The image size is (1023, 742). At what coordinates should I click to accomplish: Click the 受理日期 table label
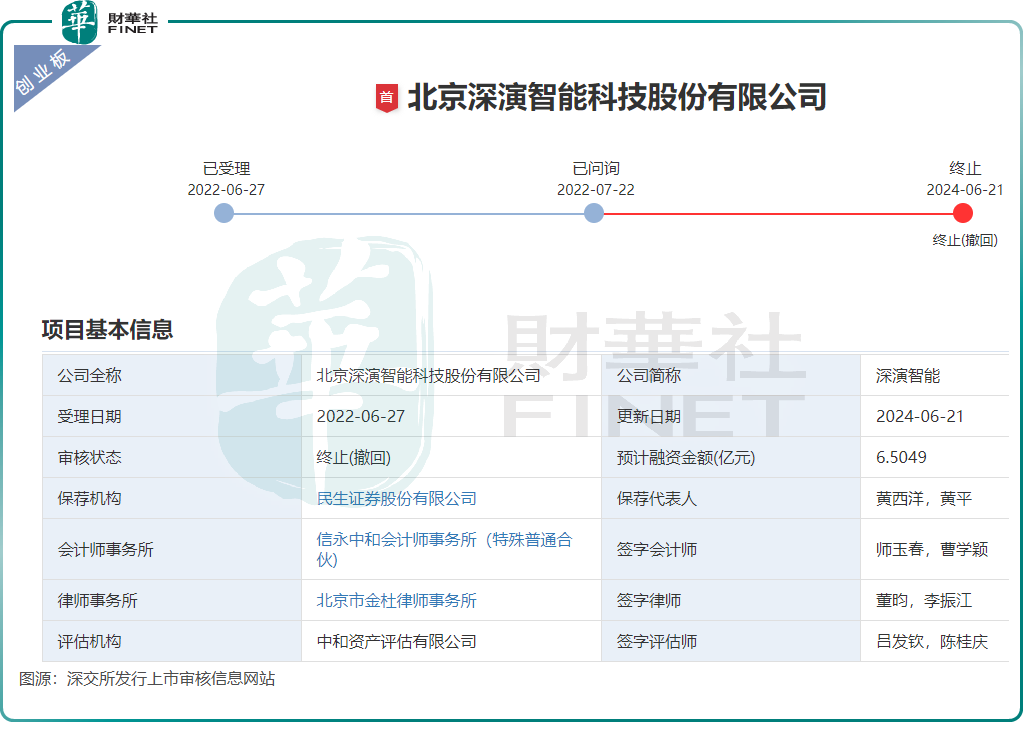pos(89,416)
